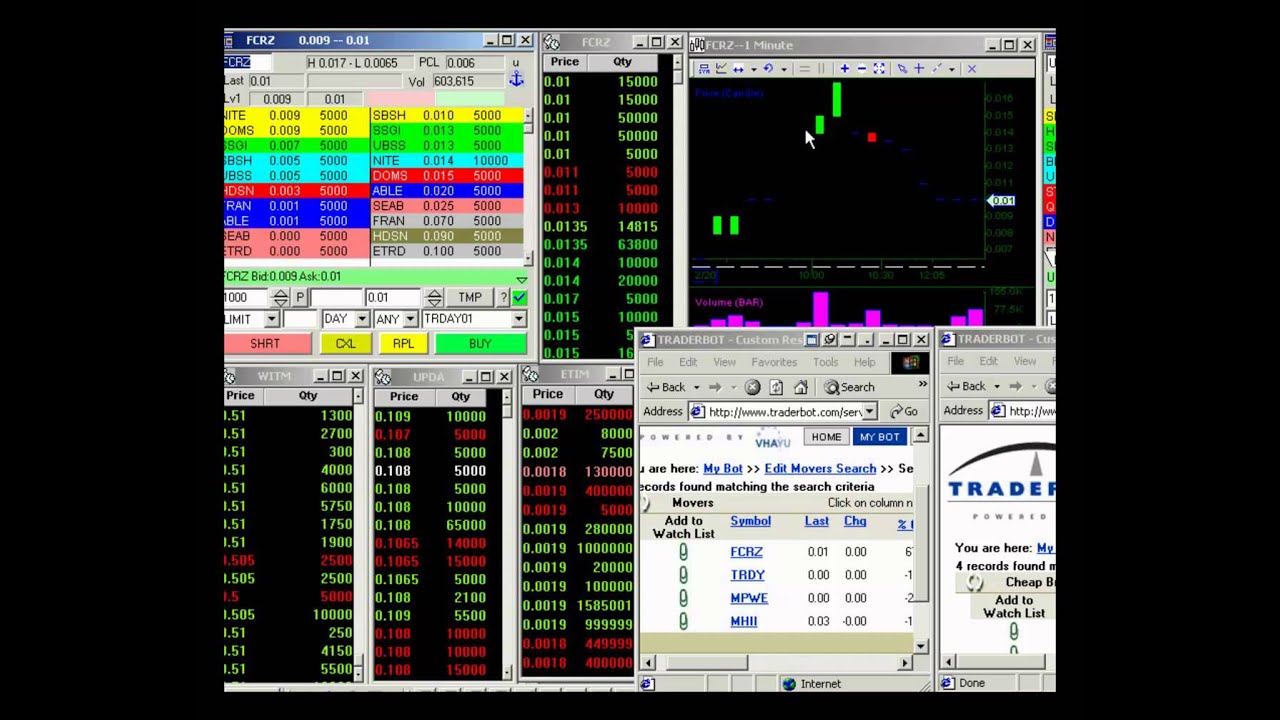Screen dimensions: 1280x720
Task: Click the horizontal scrollbar of the Movers page
Action: click(776, 663)
